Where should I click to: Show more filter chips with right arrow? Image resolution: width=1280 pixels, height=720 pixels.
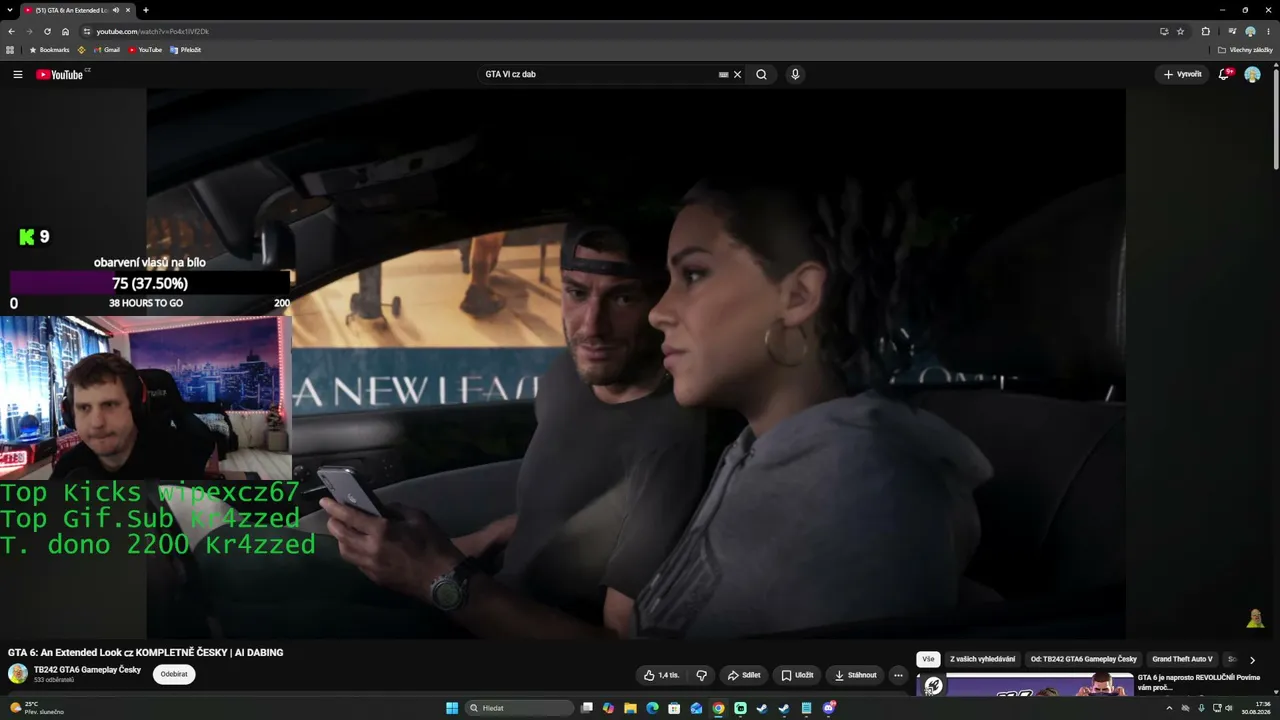1252,660
